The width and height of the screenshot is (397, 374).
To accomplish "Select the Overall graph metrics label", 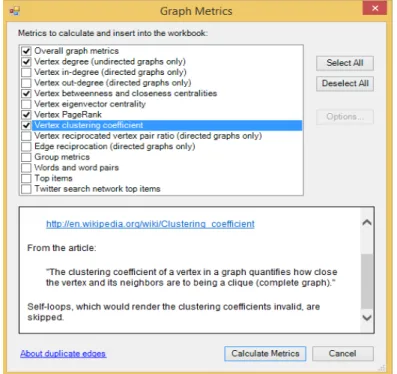I will 76,51.
